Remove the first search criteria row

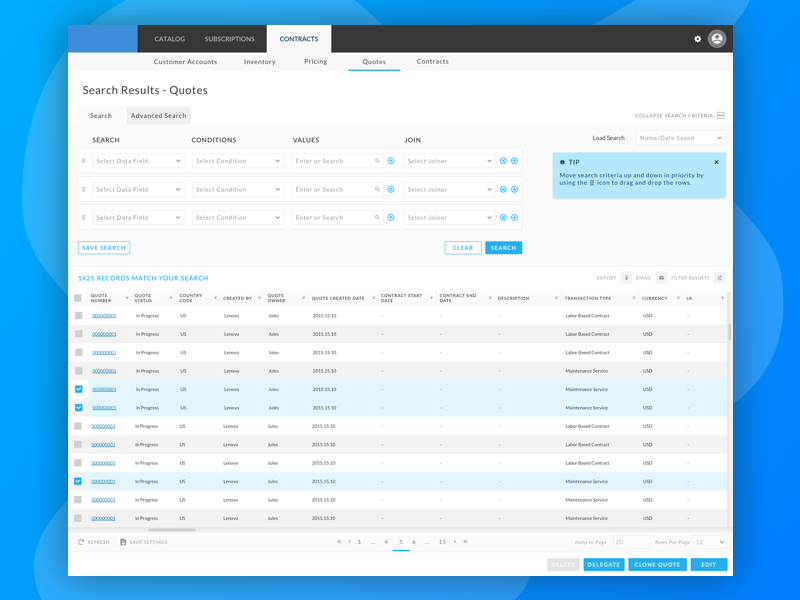click(x=503, y=161)
